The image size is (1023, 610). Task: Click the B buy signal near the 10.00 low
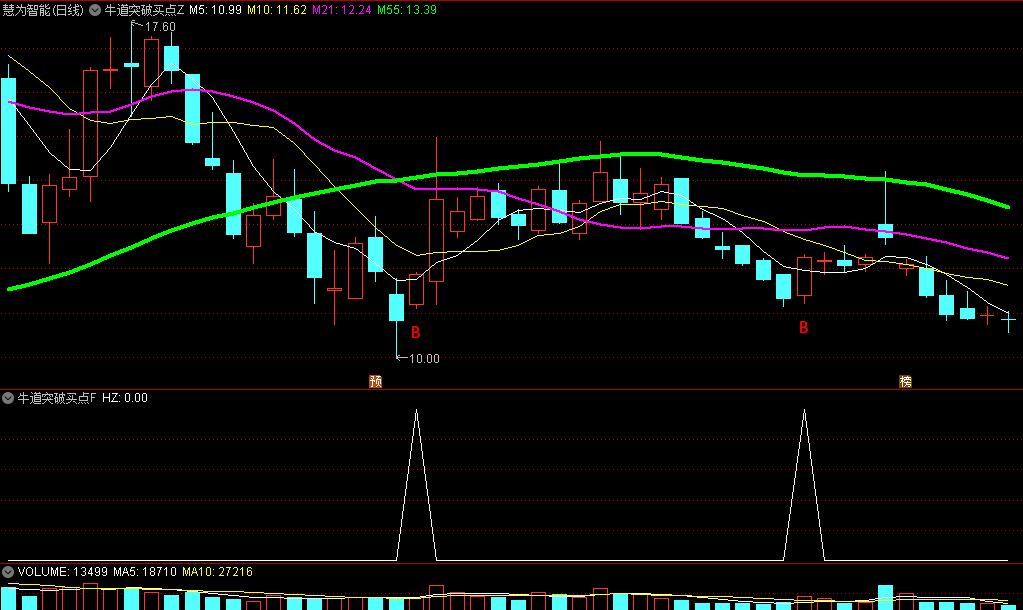pyautogui.click(x=416, y=333)
